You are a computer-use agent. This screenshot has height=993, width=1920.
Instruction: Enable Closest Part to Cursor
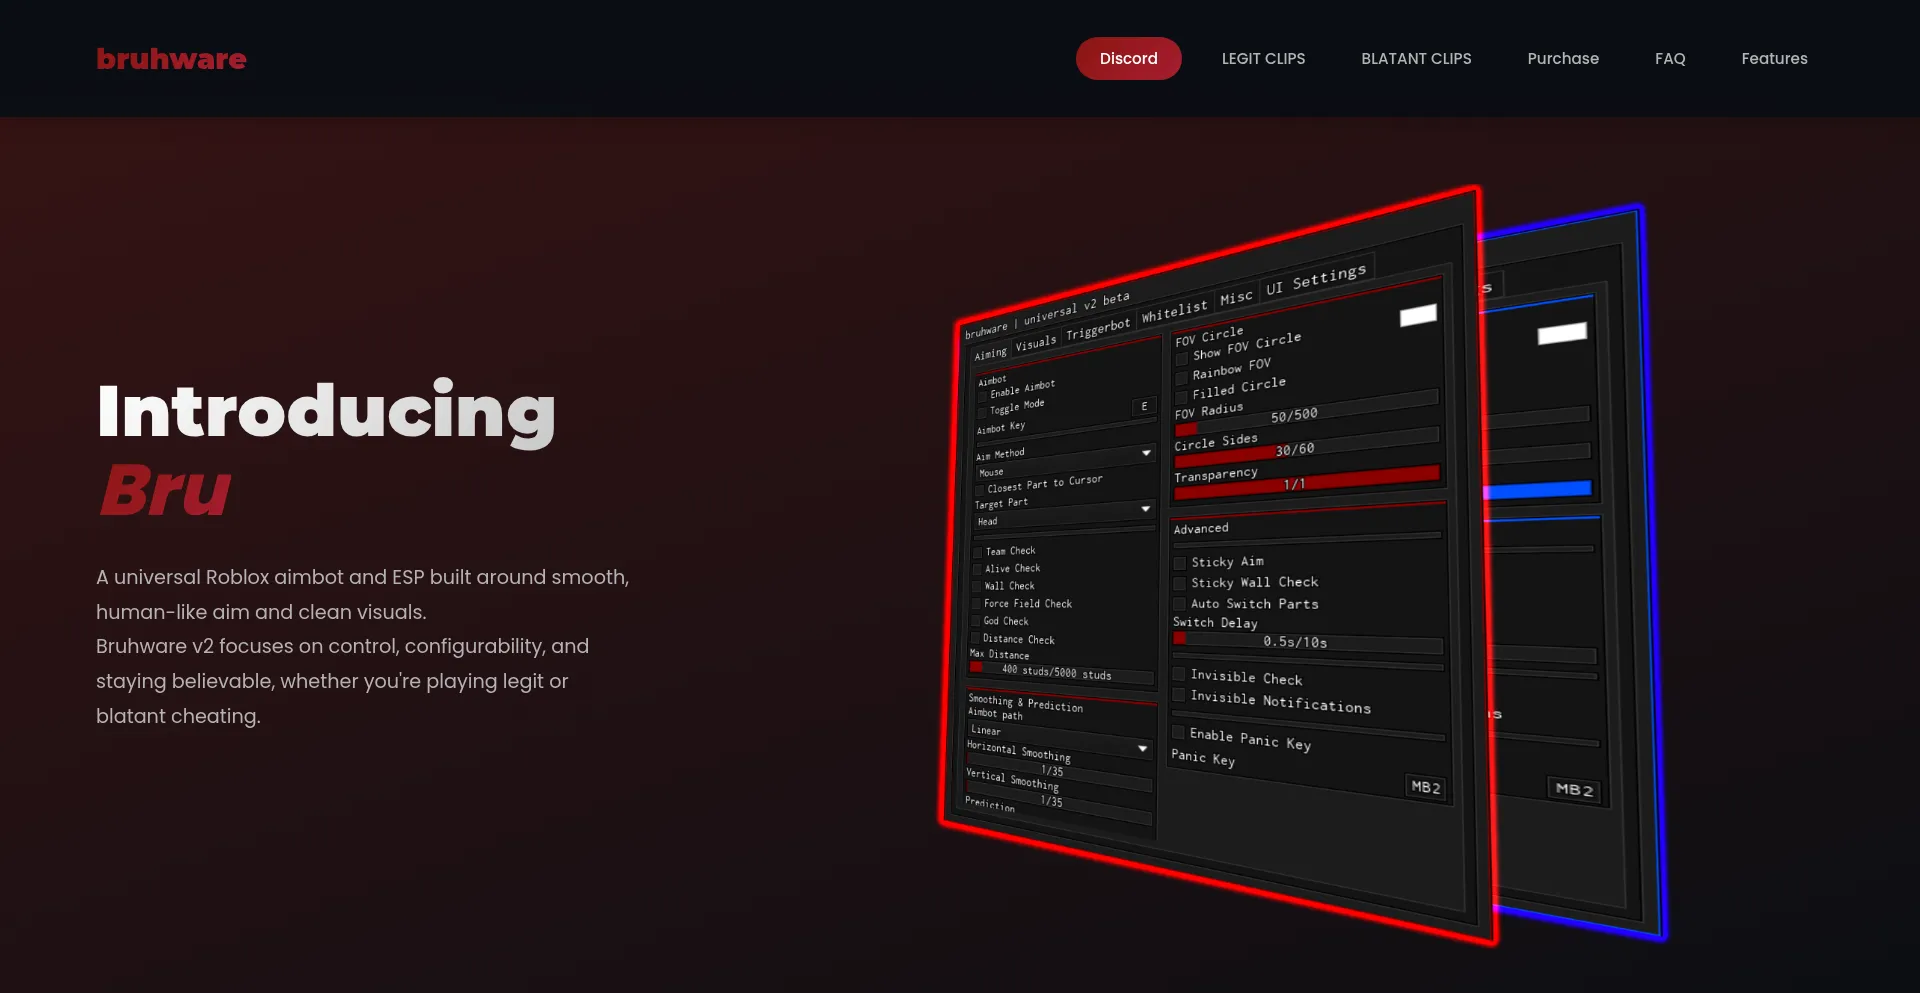[980, 489]
